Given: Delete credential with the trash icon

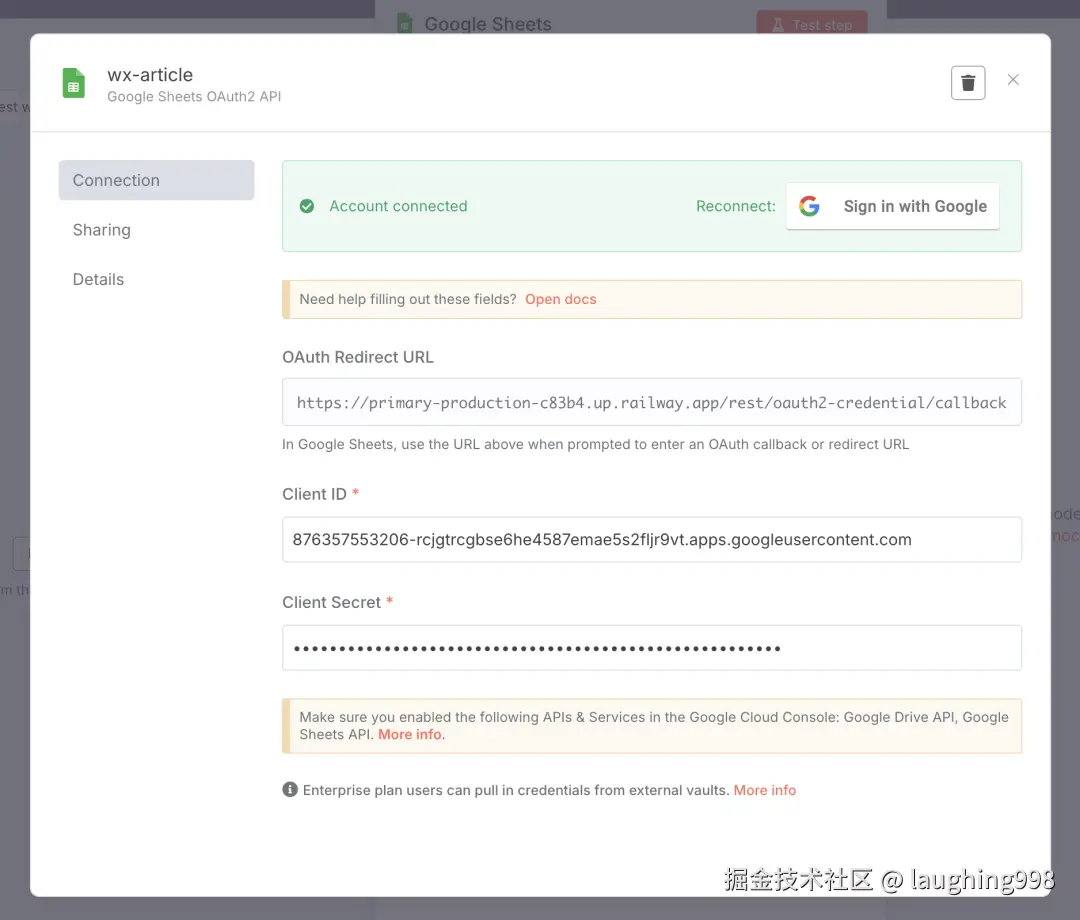Looking at the screenshot, I should click(968, 83).
